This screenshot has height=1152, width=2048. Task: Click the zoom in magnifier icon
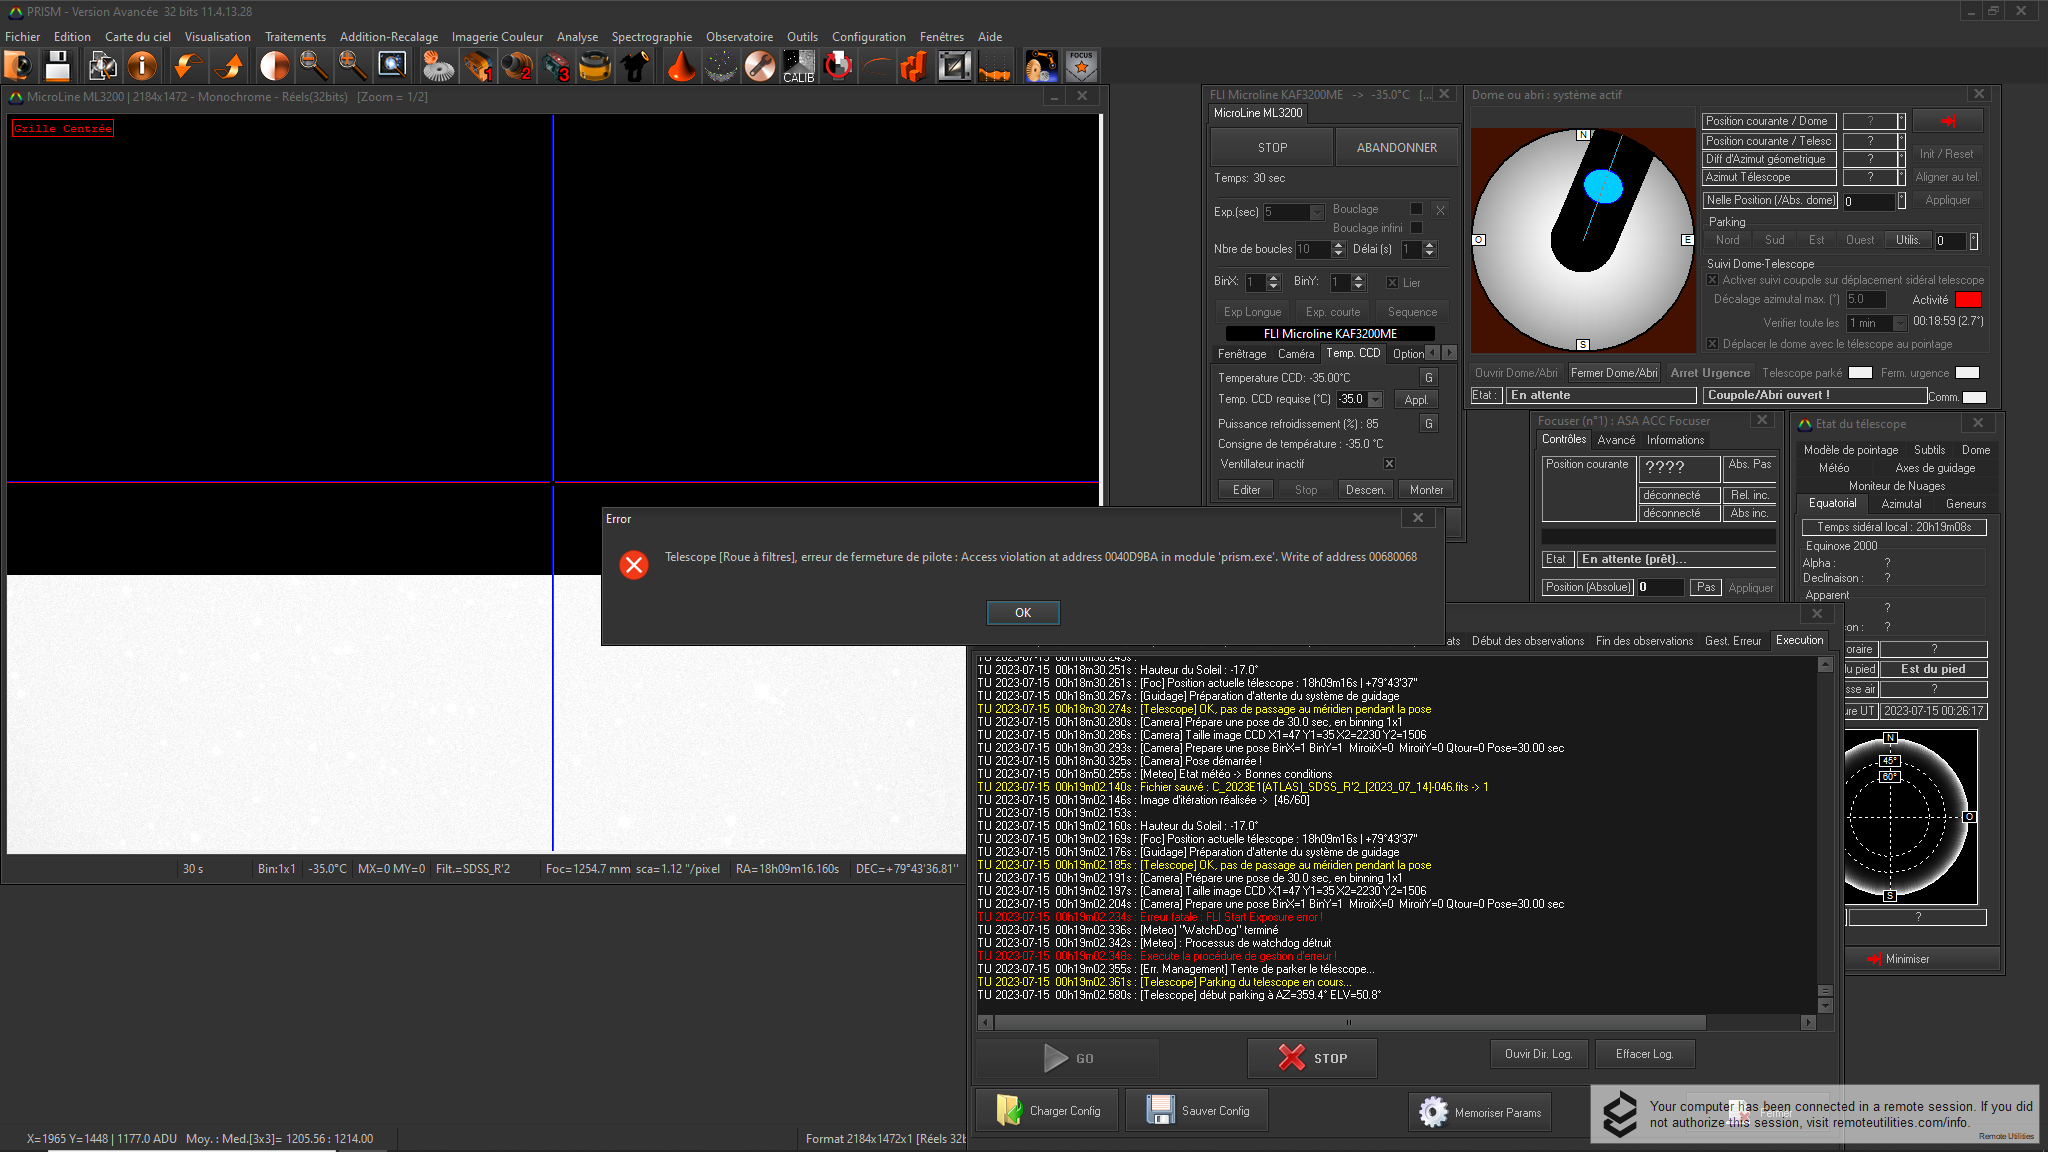(352, 67)
